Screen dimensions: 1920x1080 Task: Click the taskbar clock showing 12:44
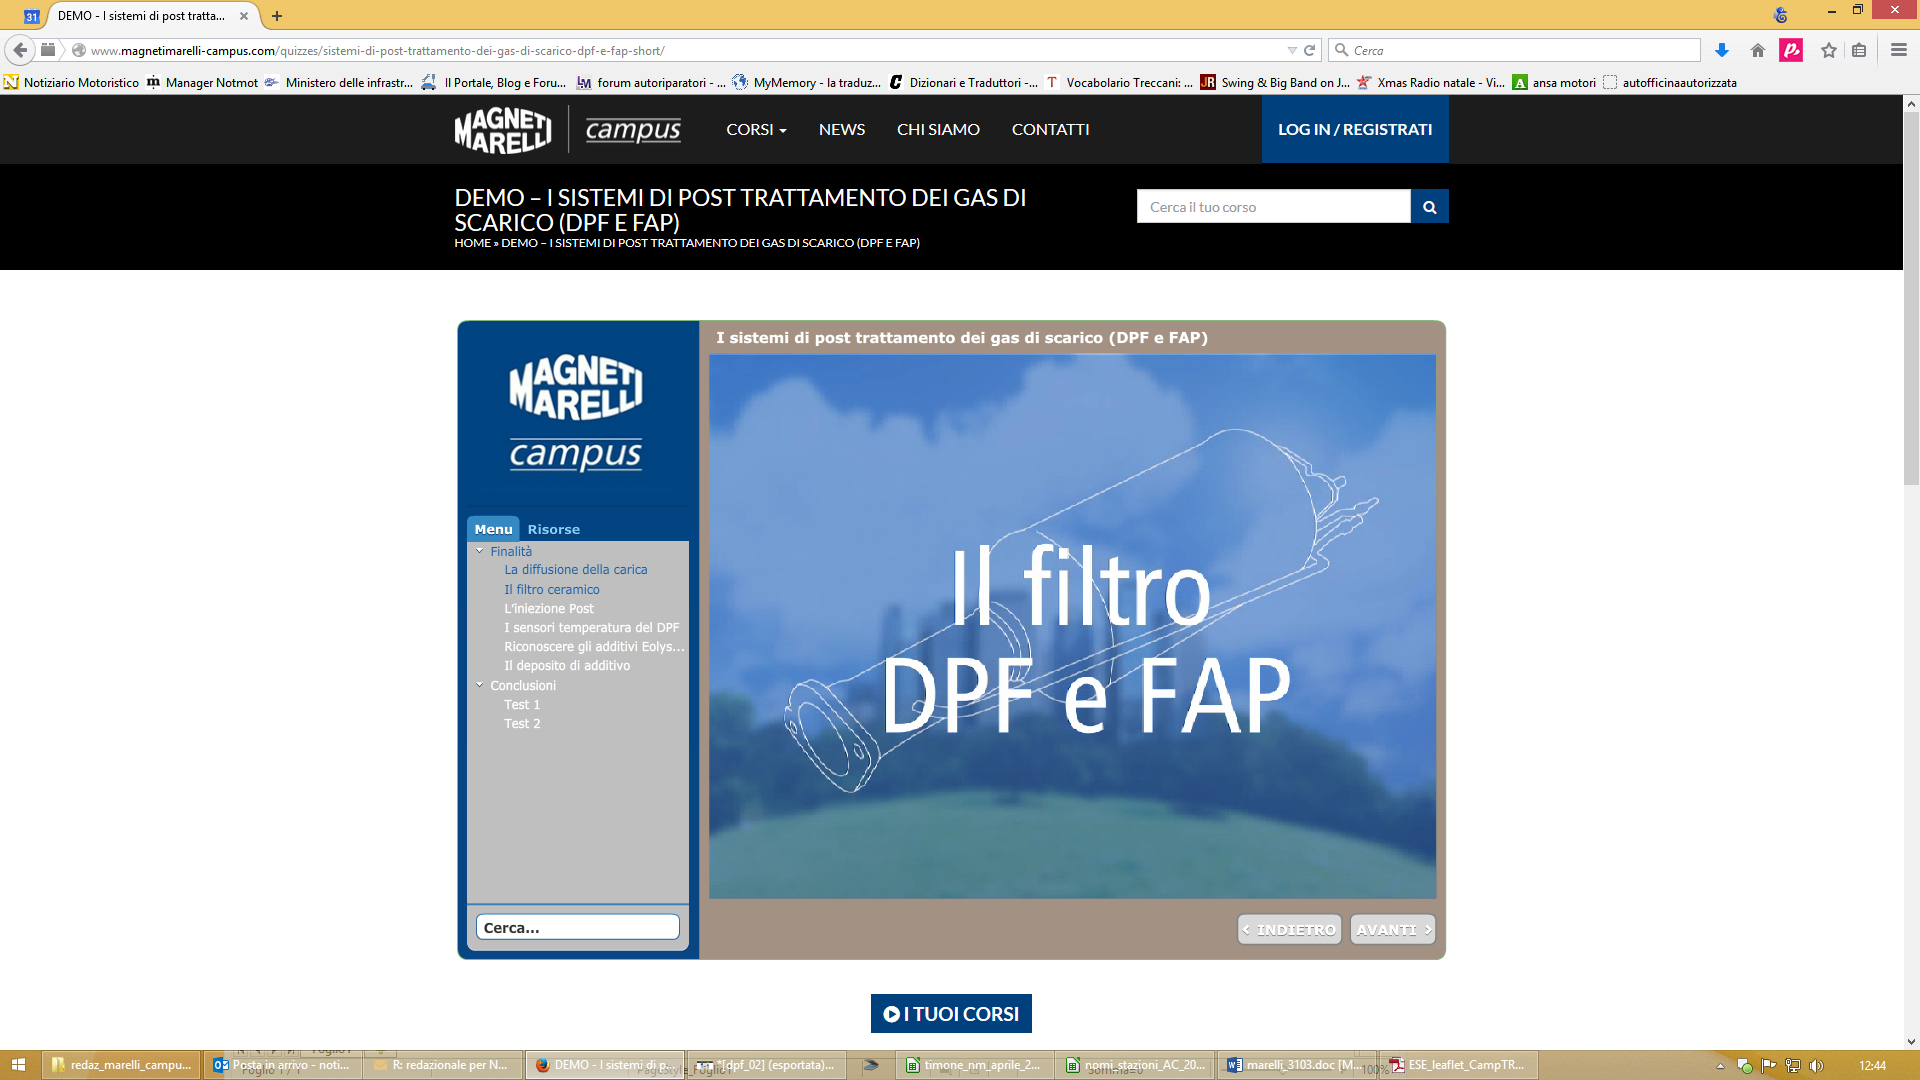(x=1872, y=1066)
